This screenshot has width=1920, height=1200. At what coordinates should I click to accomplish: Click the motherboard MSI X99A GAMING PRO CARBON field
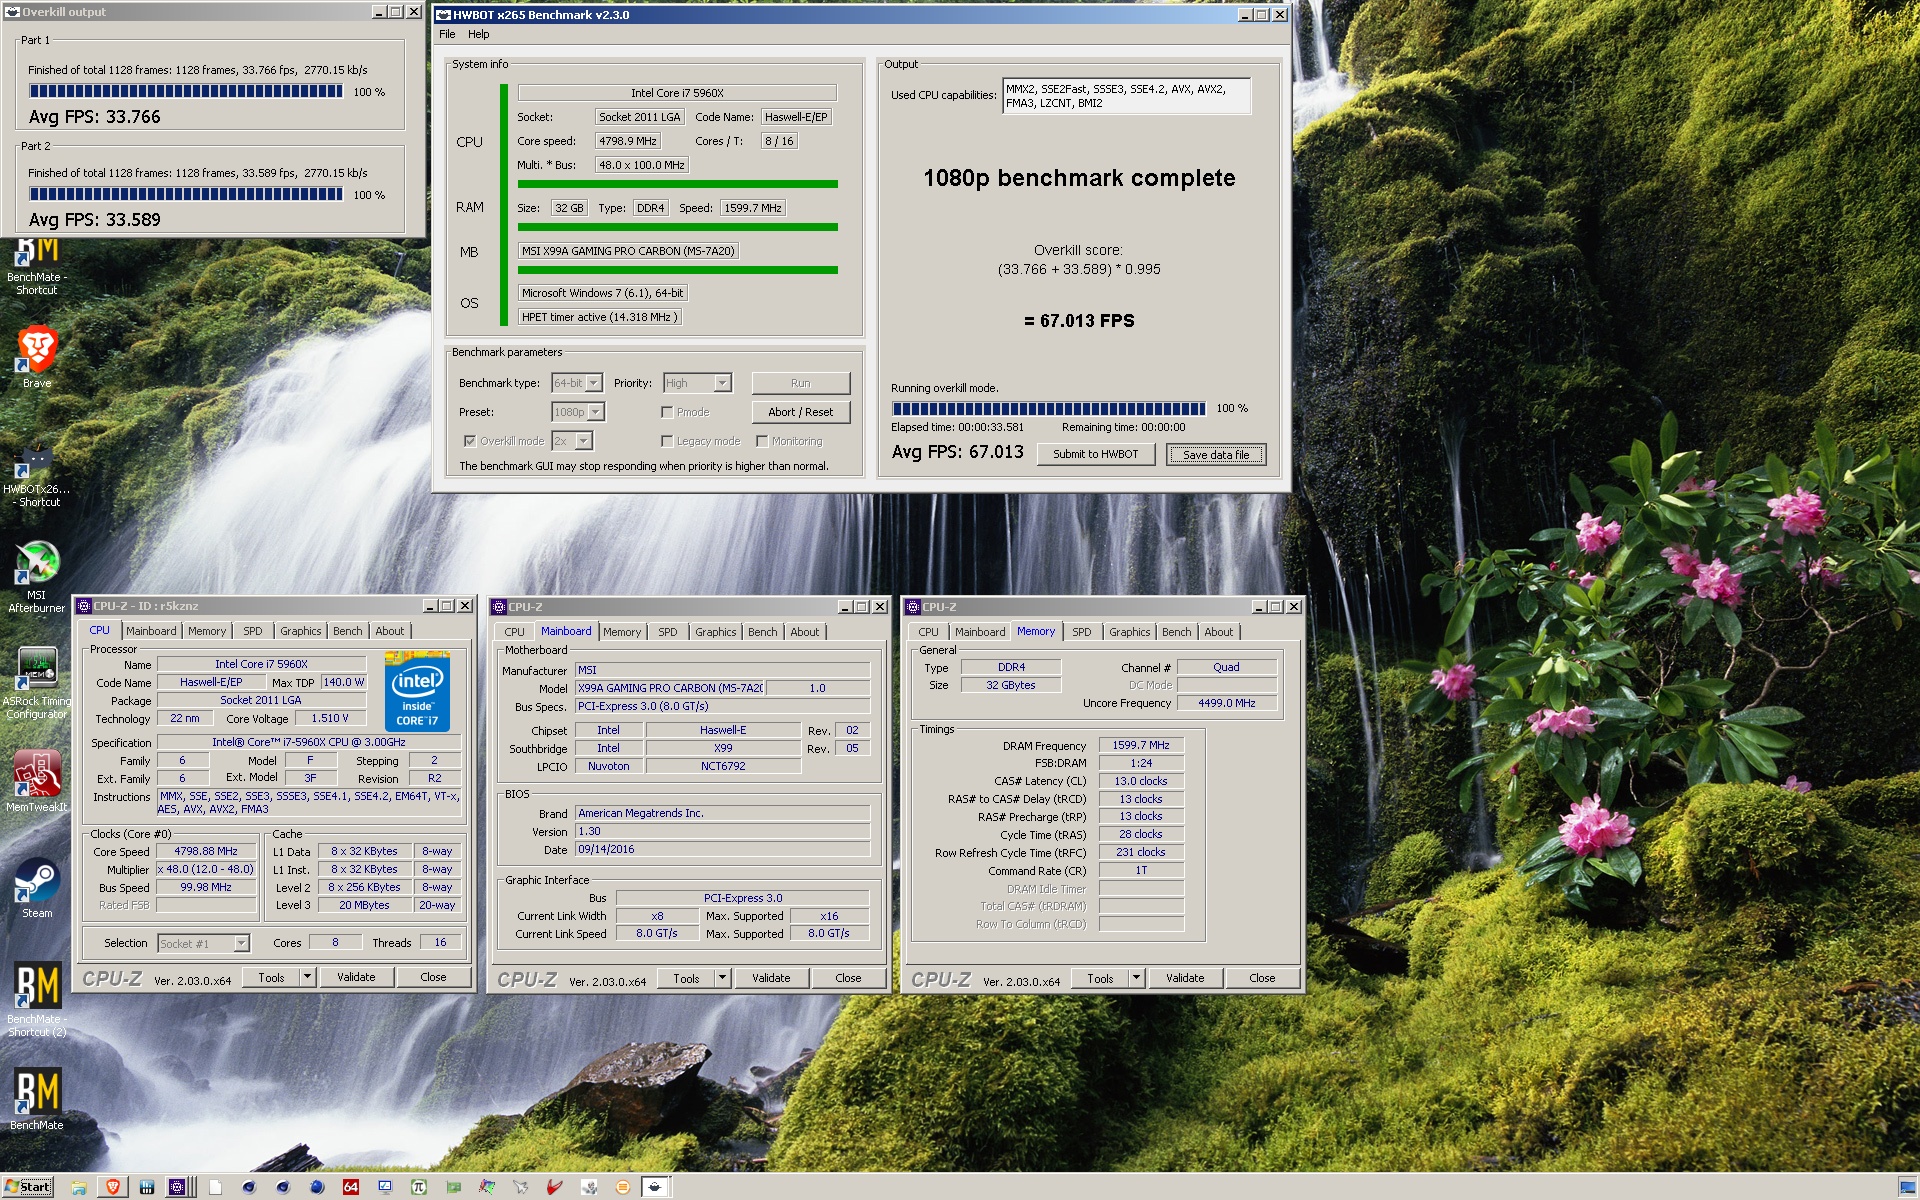click(628, 251)
